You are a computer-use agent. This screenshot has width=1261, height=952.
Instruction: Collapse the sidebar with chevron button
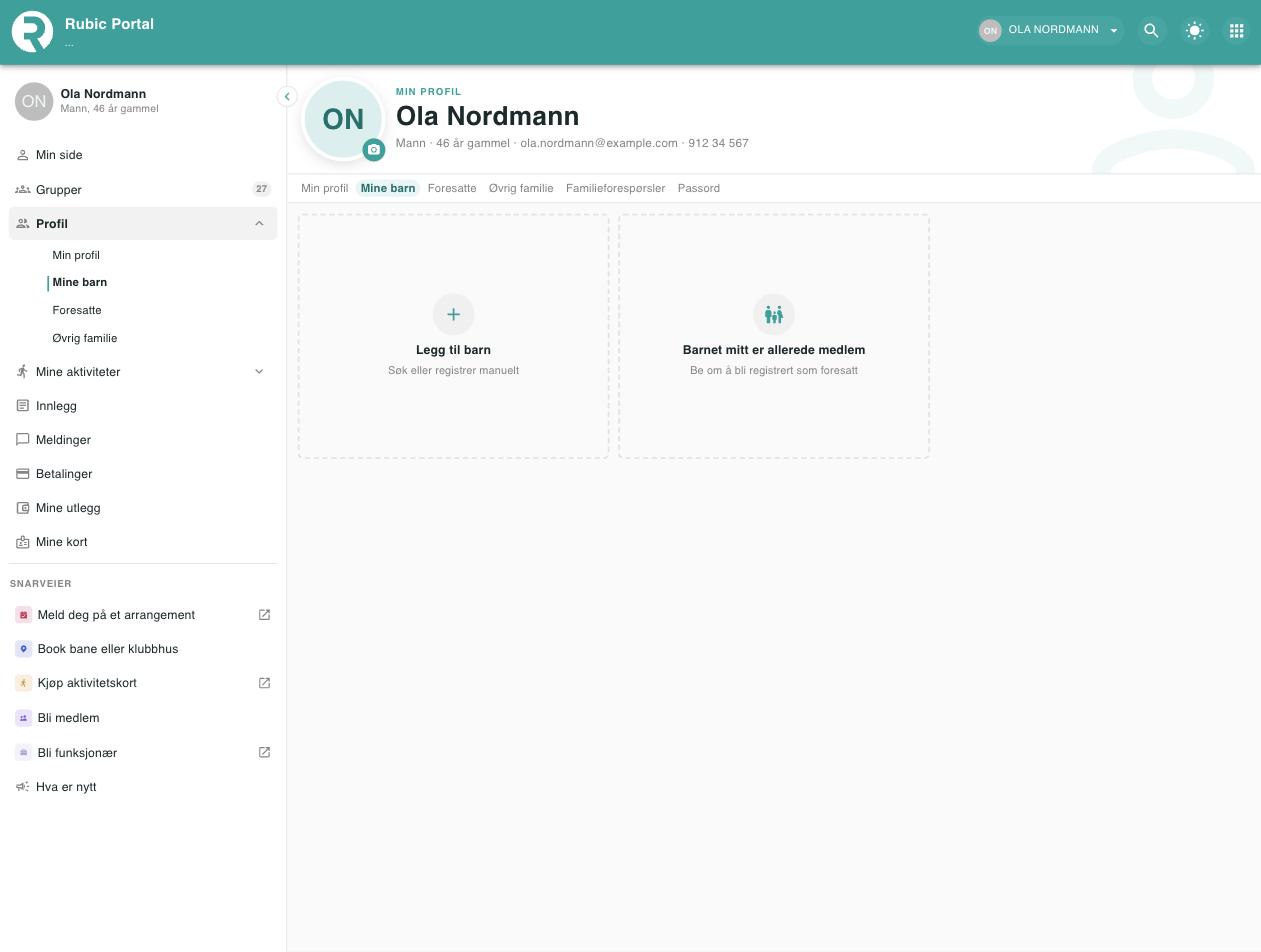tap(287, 97)
